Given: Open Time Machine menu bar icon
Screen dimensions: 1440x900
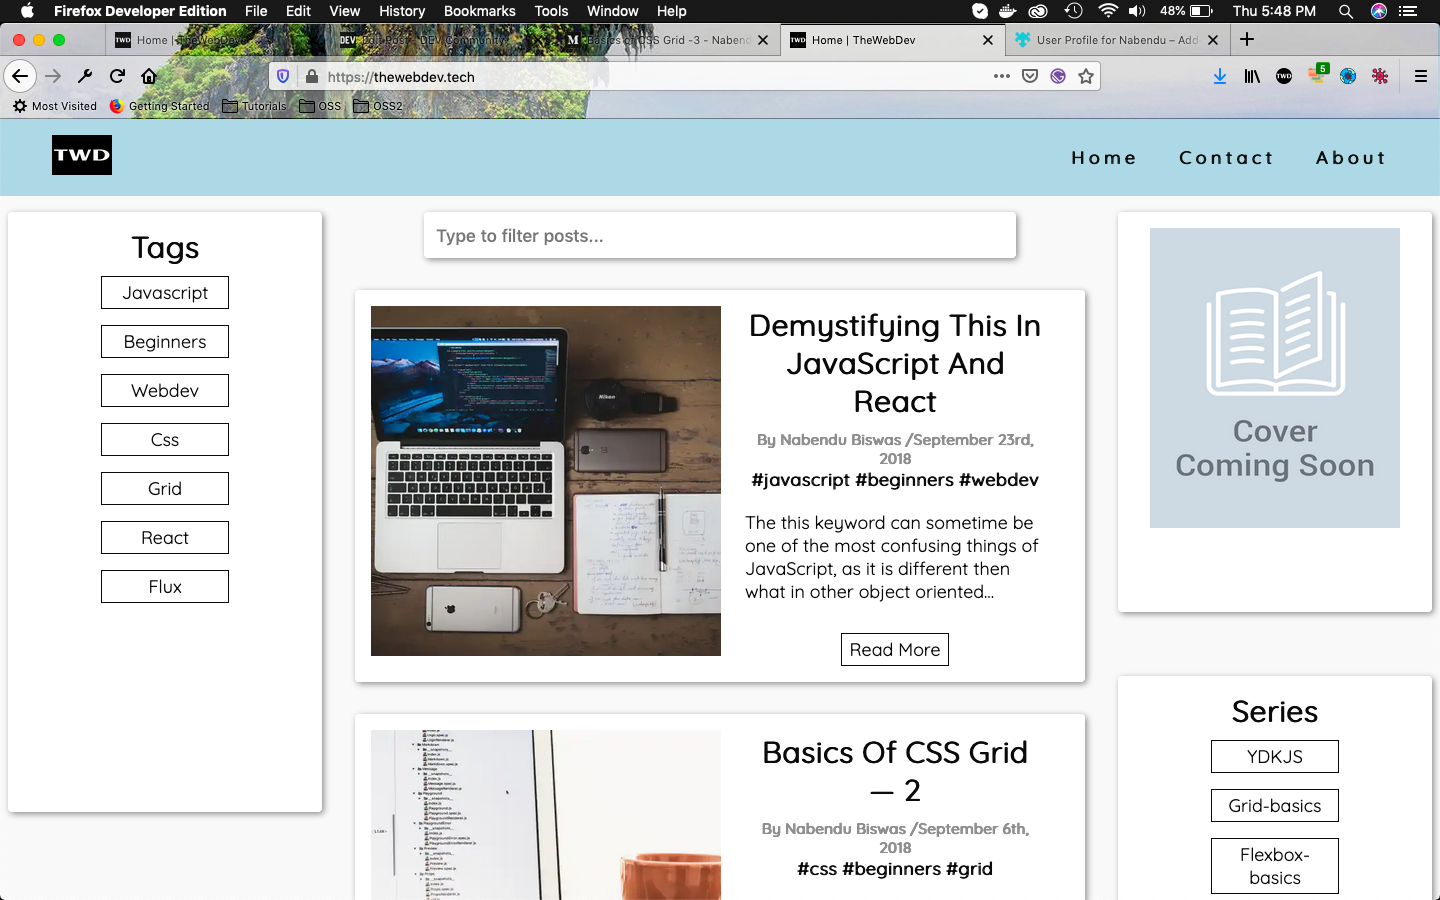Looking at the screenshot, I should coord(1073,11).
